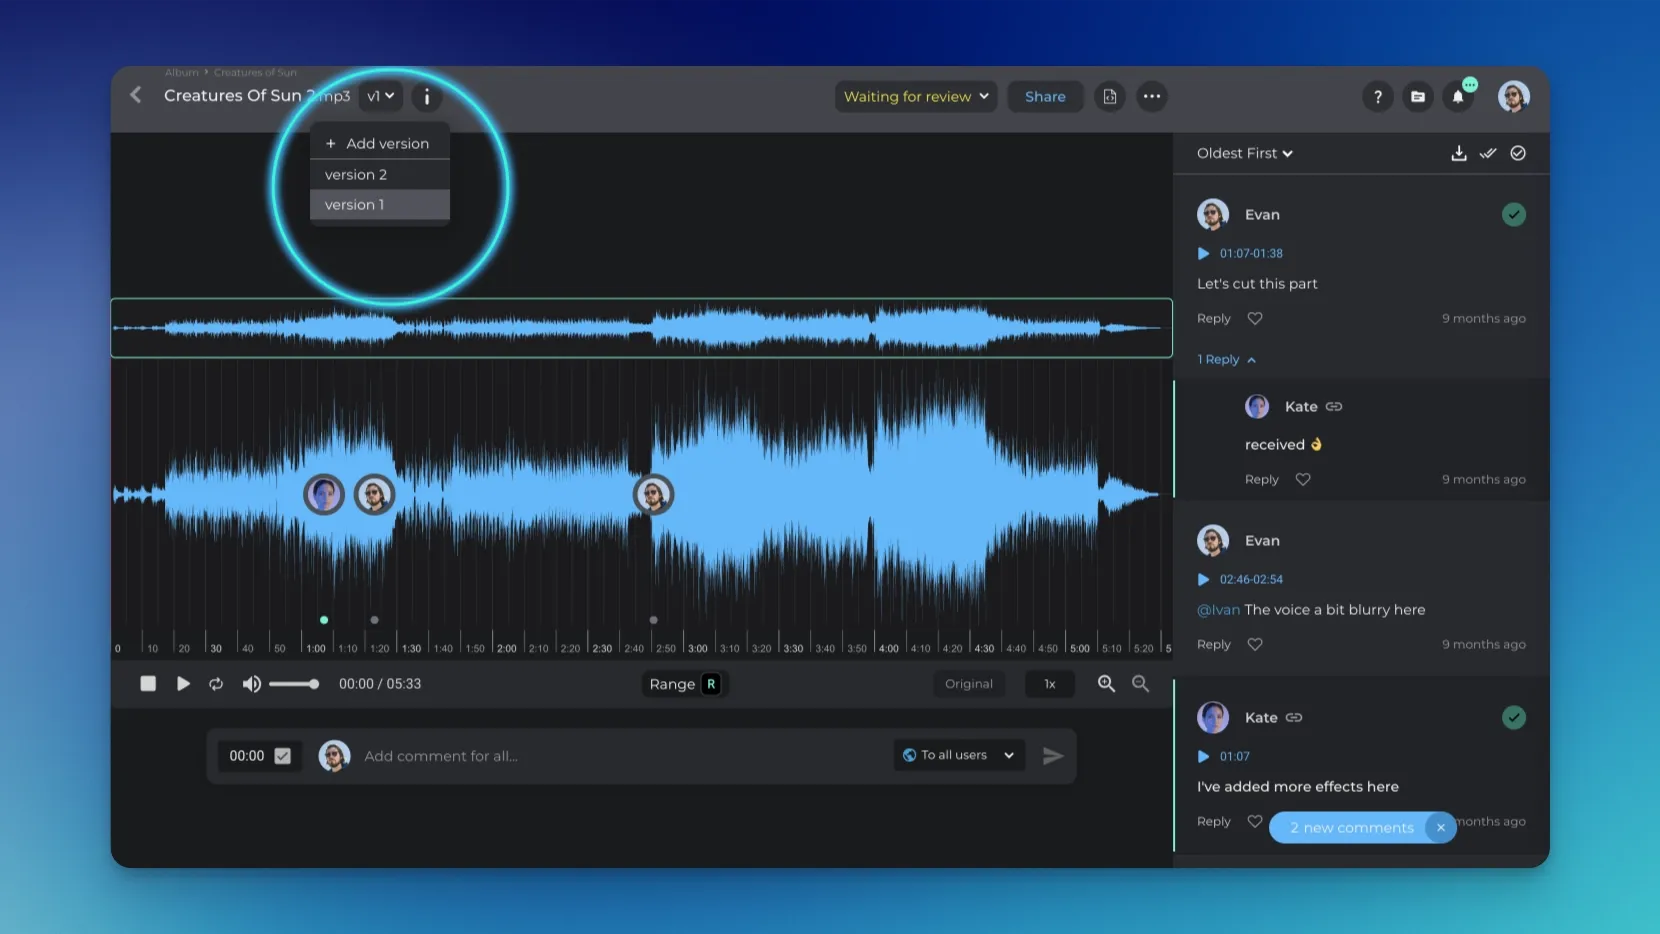Expand the Oldest First sort dropdown
1660x934 pixels.
(x=1245, y=153)
